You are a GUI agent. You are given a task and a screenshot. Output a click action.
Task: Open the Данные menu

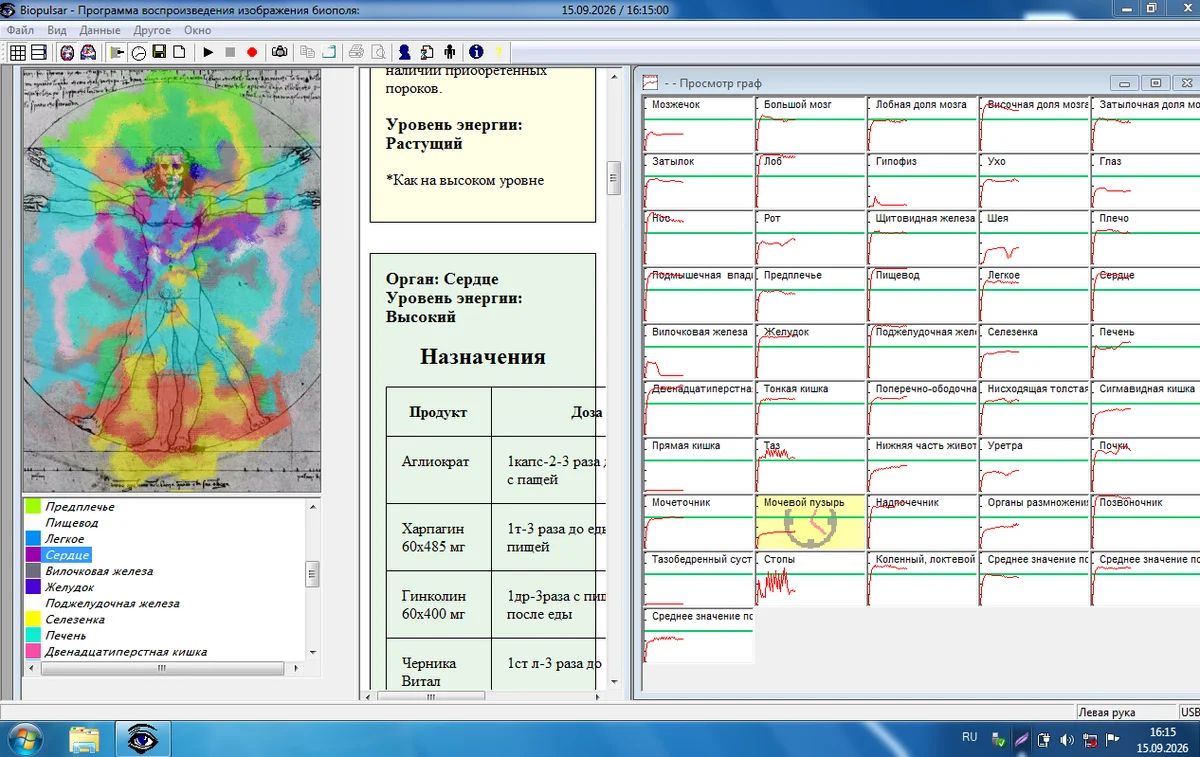[100, 30]
